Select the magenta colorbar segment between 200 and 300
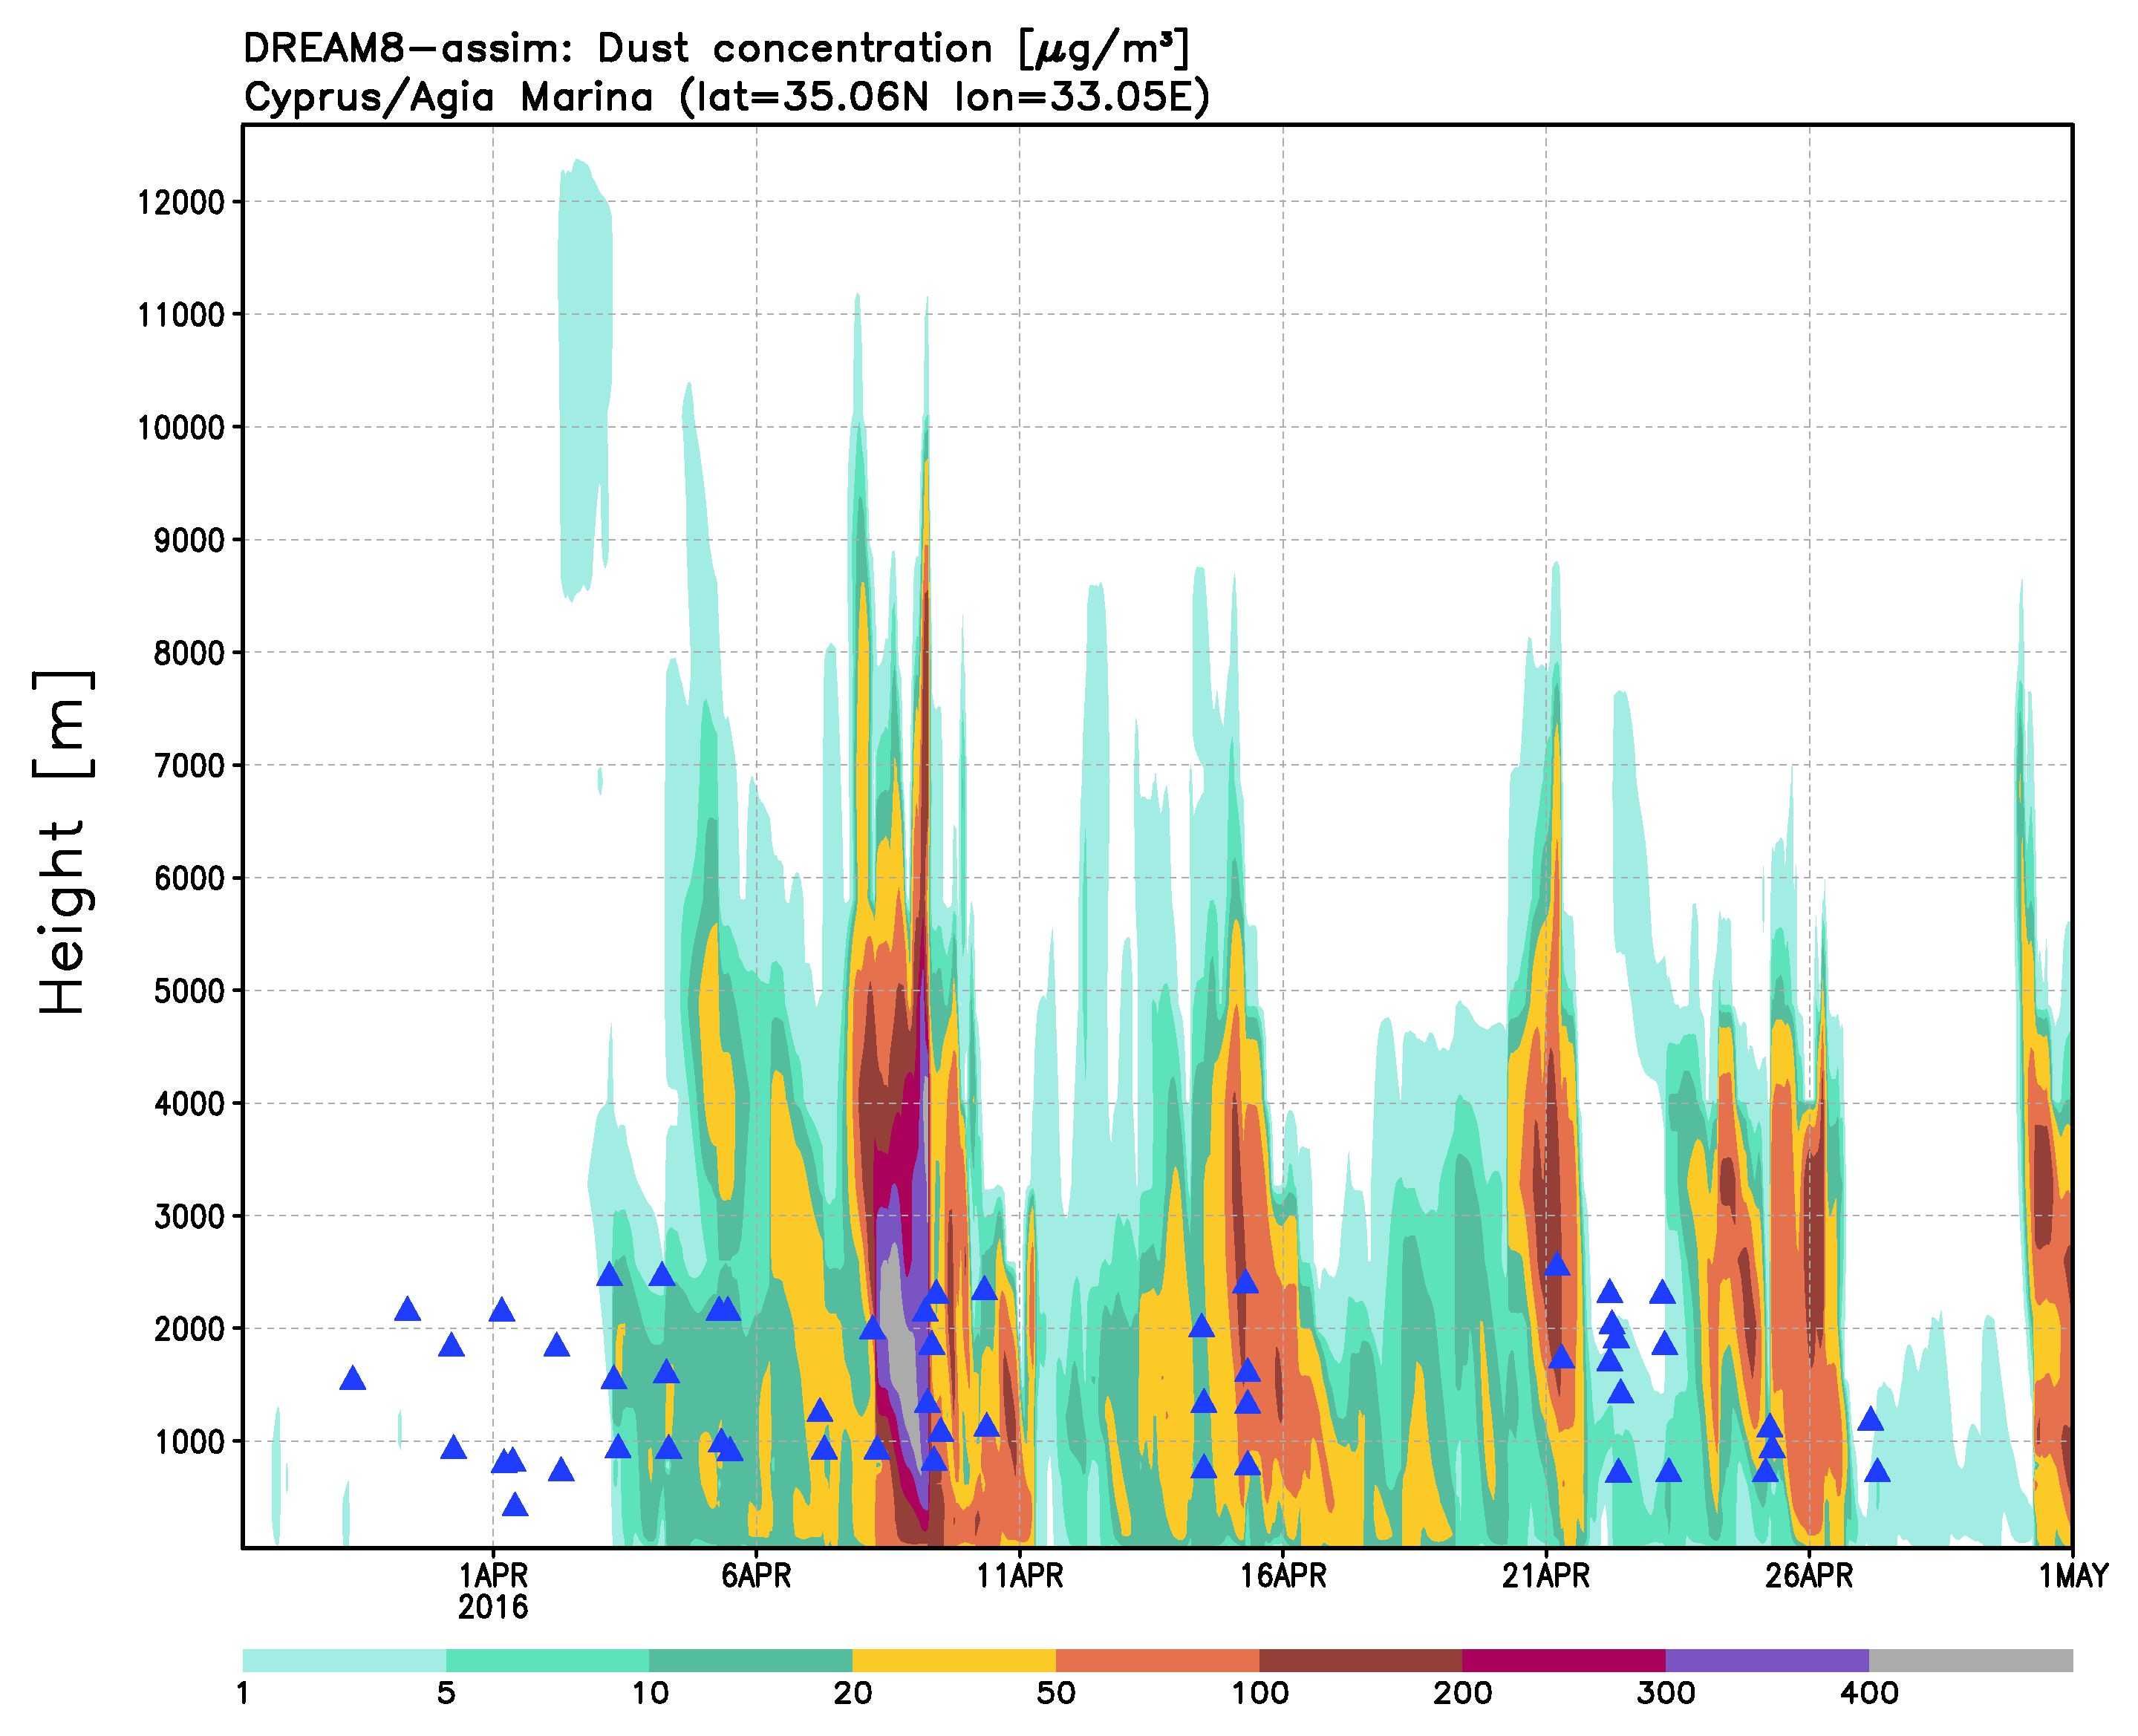Image resolution: width=2138 pixels, height=1736 pixels. (1563, 1660)
